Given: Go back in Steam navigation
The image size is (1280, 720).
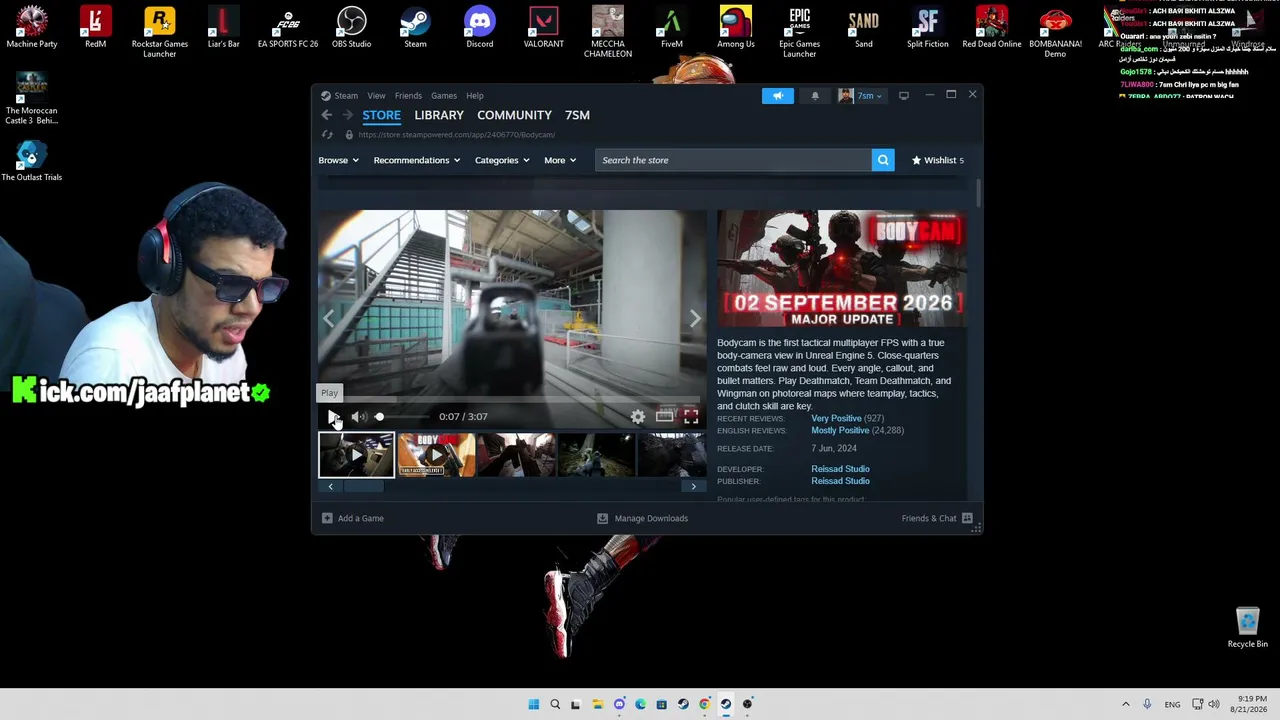Looking at the screenshot, I should (x=327, y=115).
